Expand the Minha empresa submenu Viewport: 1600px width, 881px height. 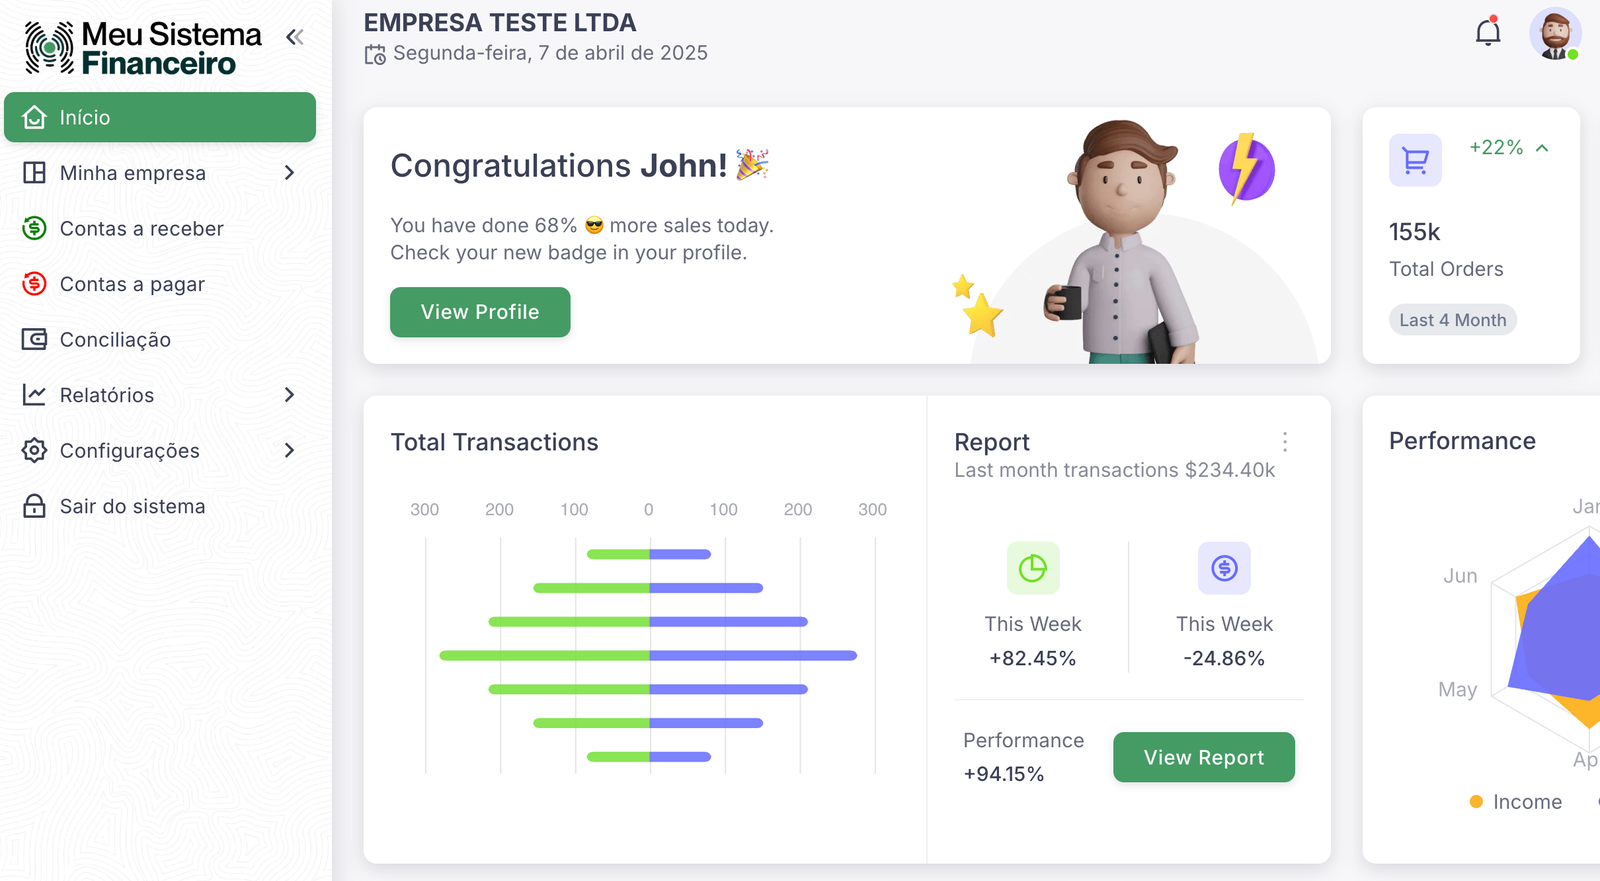289,173
